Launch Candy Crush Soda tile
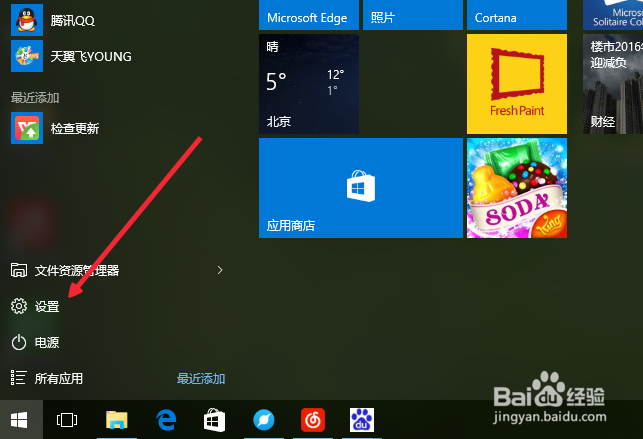This screenshot has width=643, height=439. click(x=517, y=188)
